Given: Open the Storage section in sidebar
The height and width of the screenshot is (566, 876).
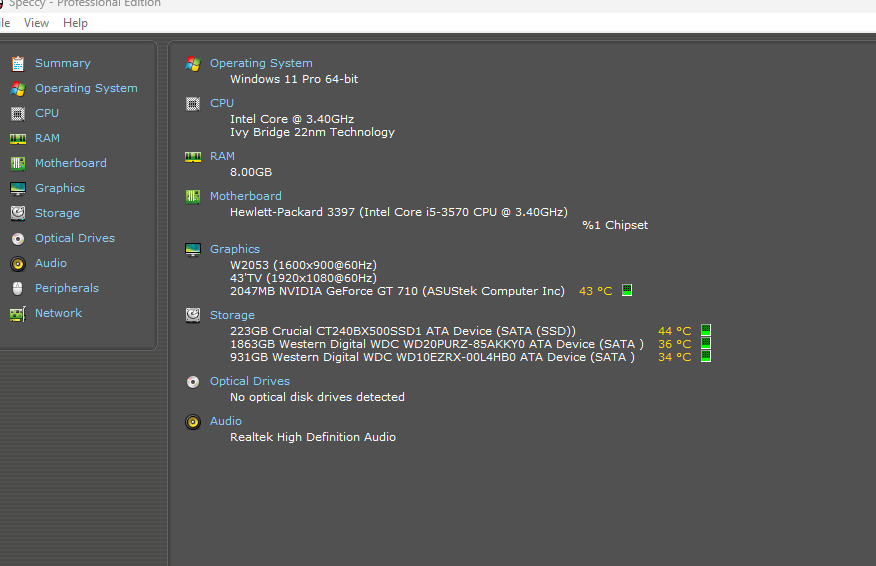Looking at the screenshot, I should click(57, 213).
